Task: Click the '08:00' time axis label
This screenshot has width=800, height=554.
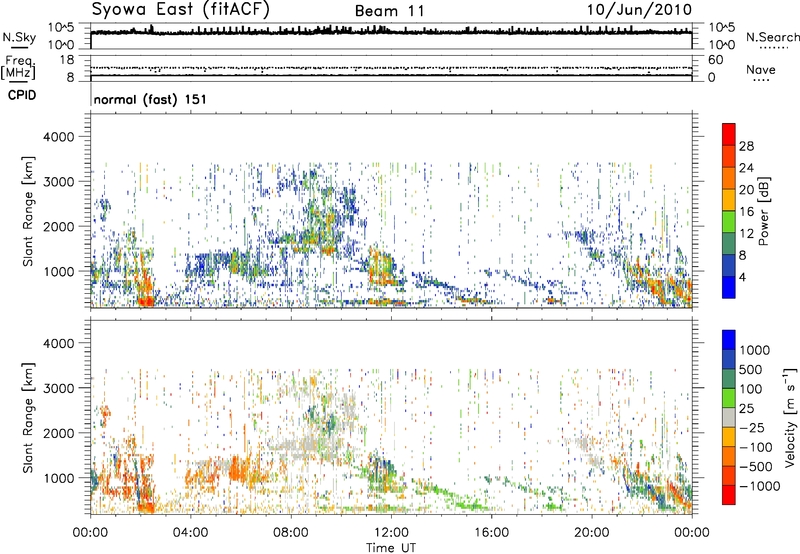Action: click(291, 533)
